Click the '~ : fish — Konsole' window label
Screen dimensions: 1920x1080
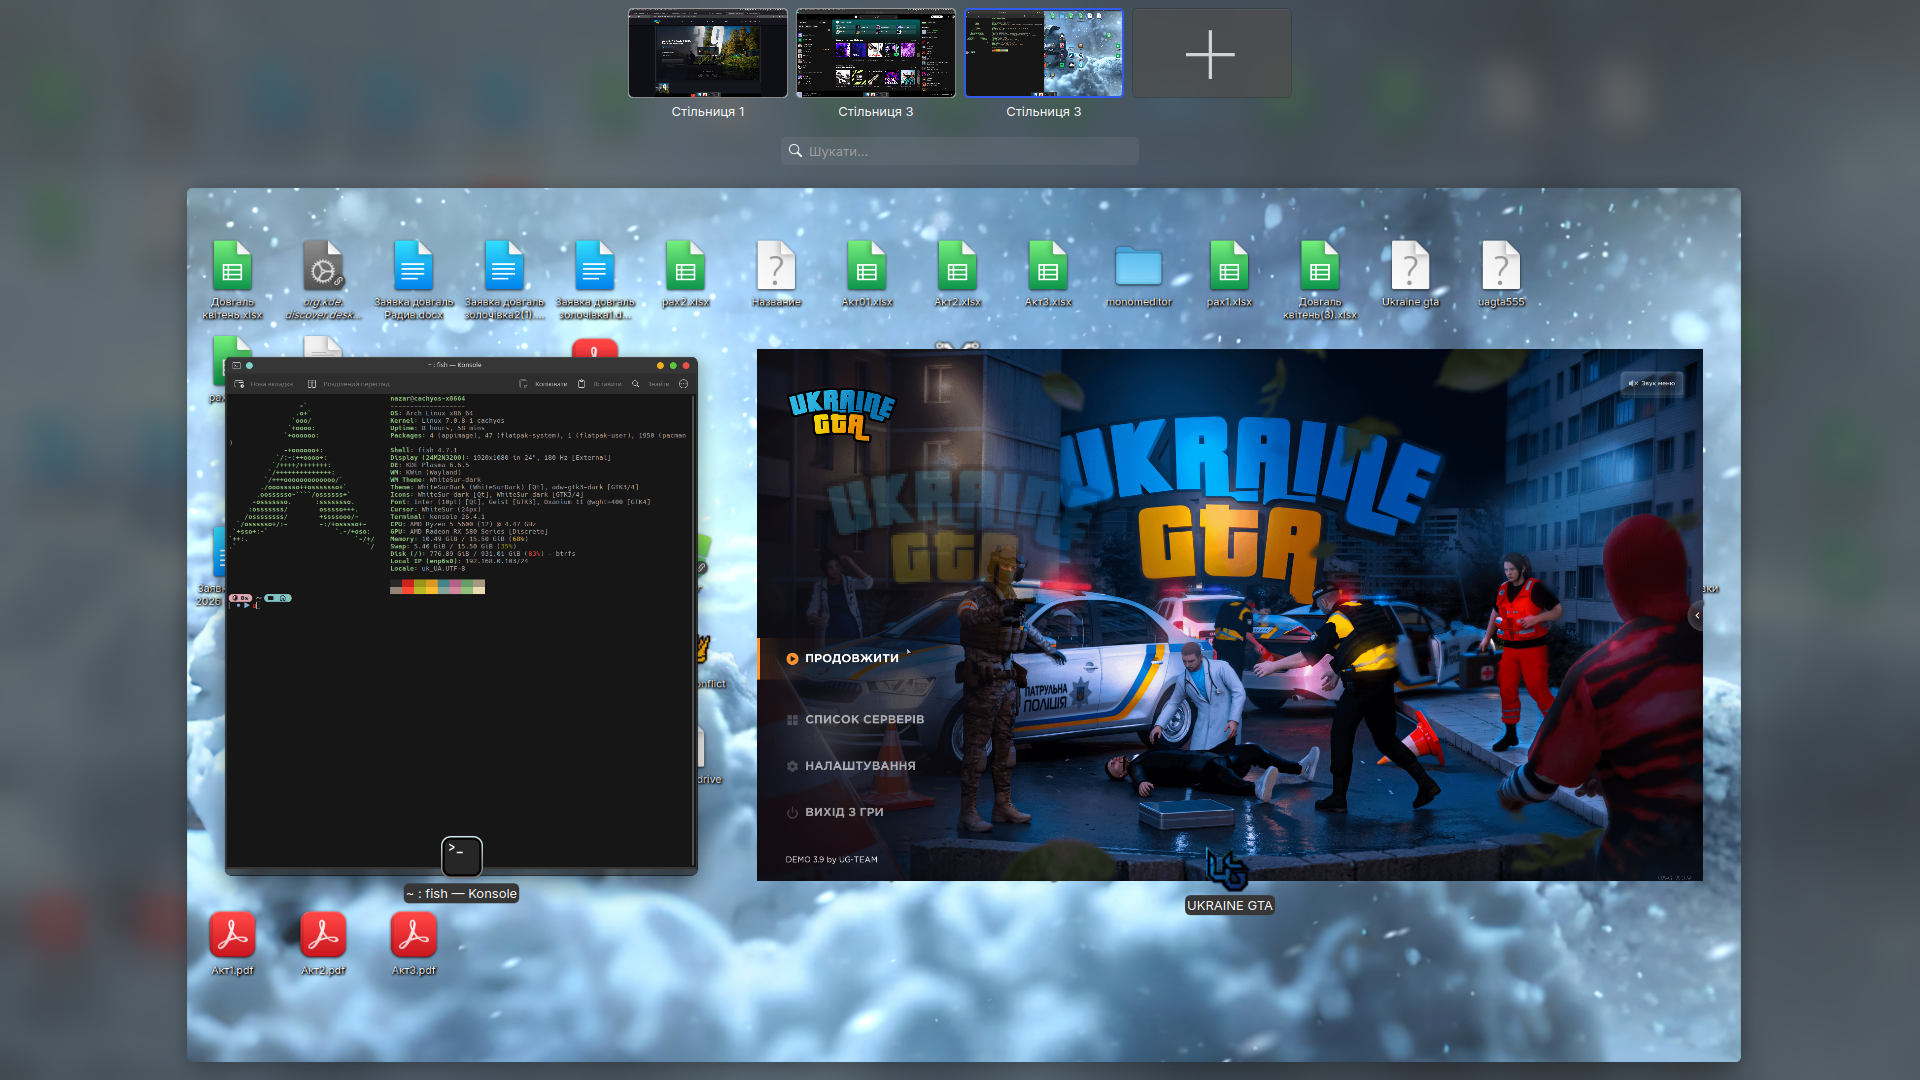coord(461,894)
